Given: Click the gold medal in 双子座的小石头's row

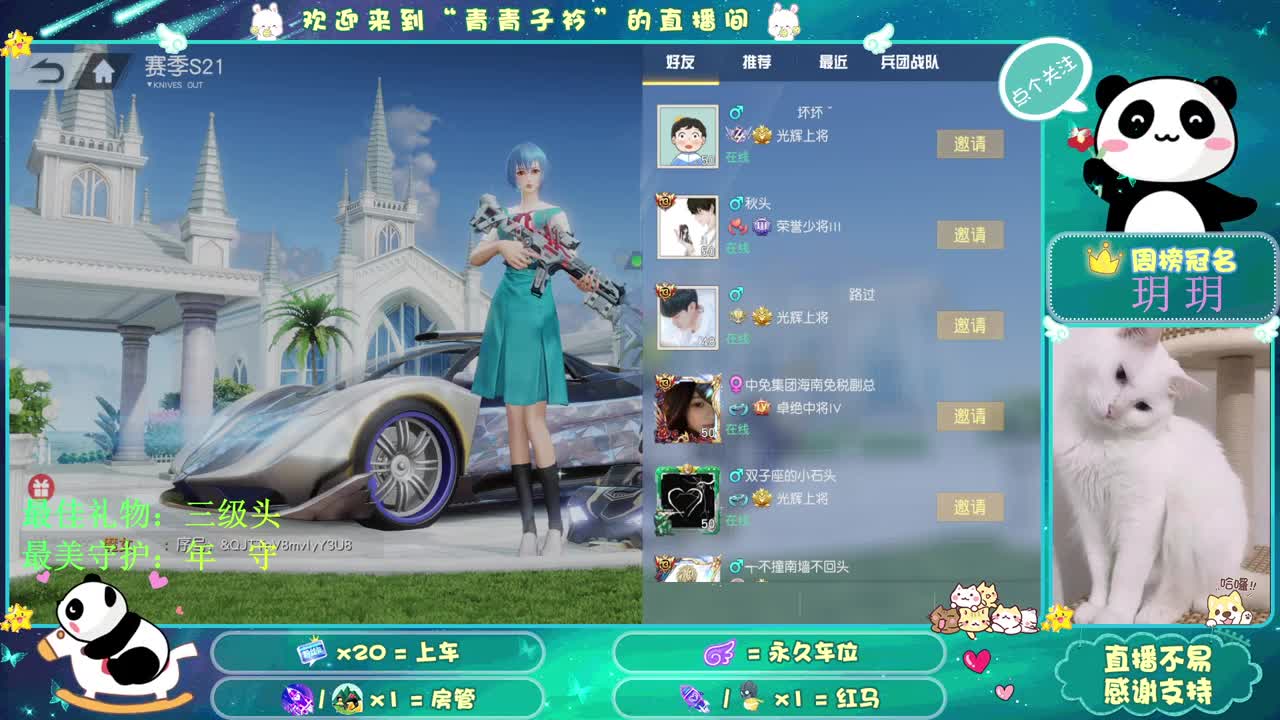Looking at the screenshot, I should [762, 498].
